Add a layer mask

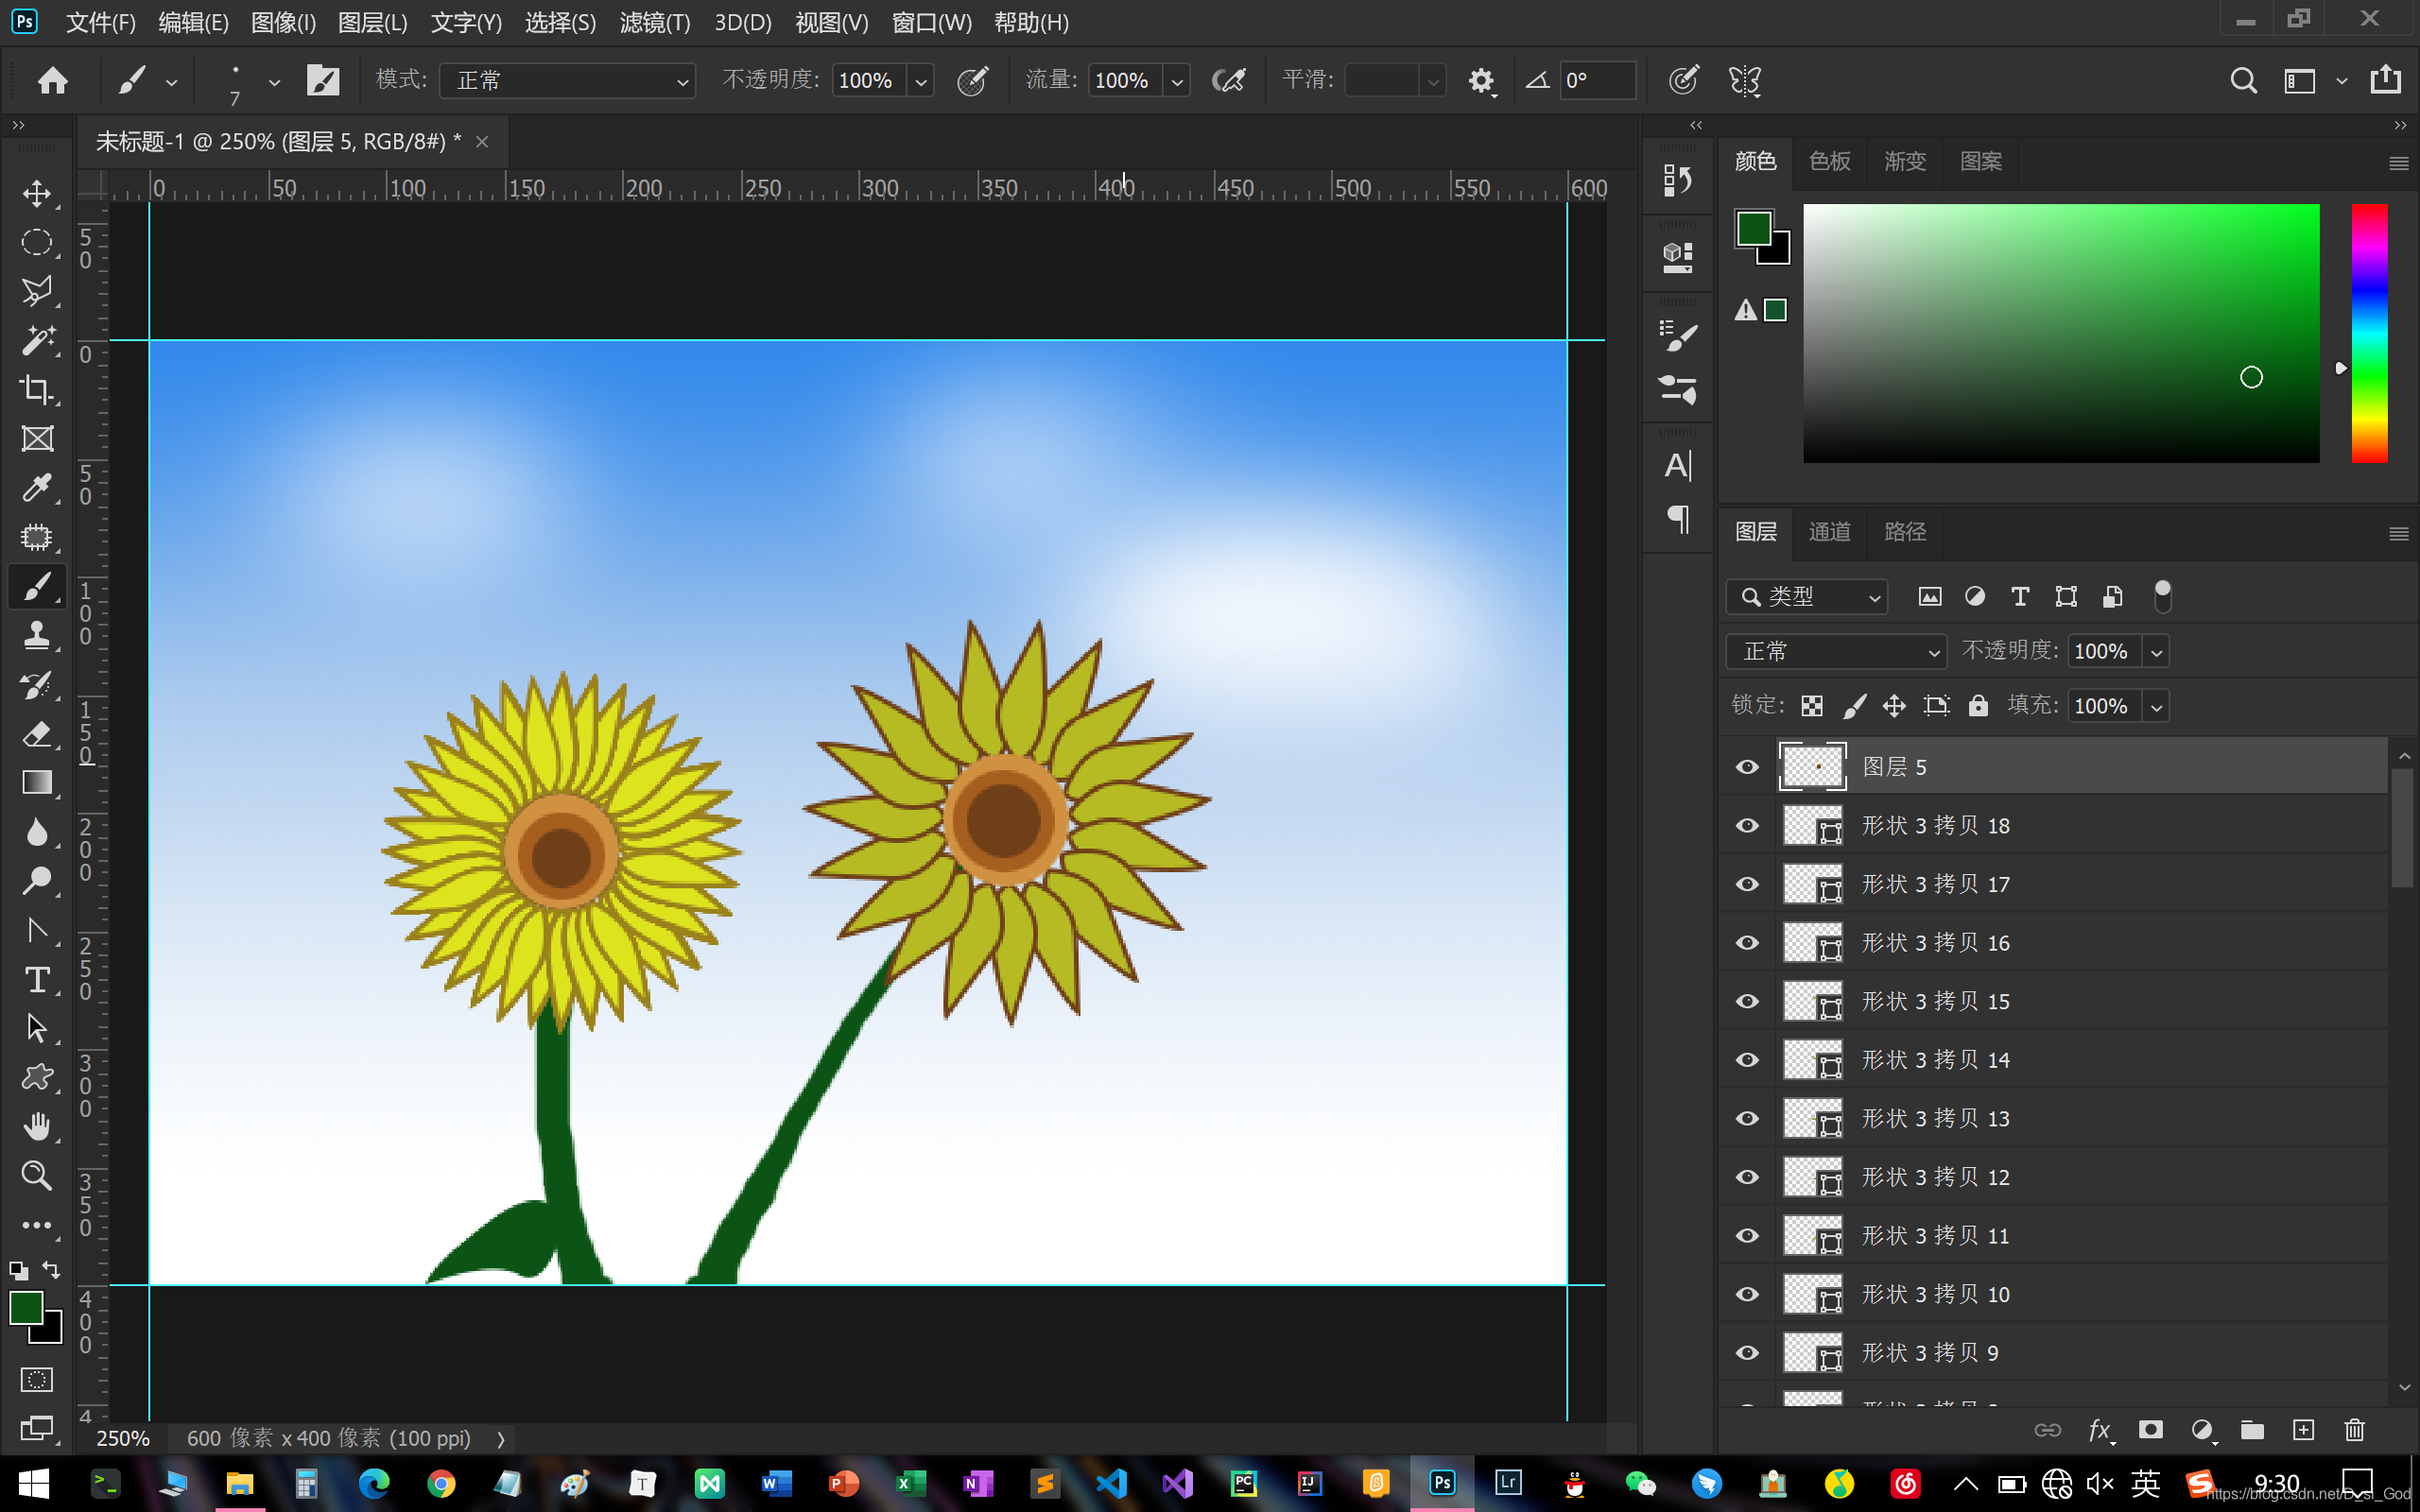(2150, 1430)
